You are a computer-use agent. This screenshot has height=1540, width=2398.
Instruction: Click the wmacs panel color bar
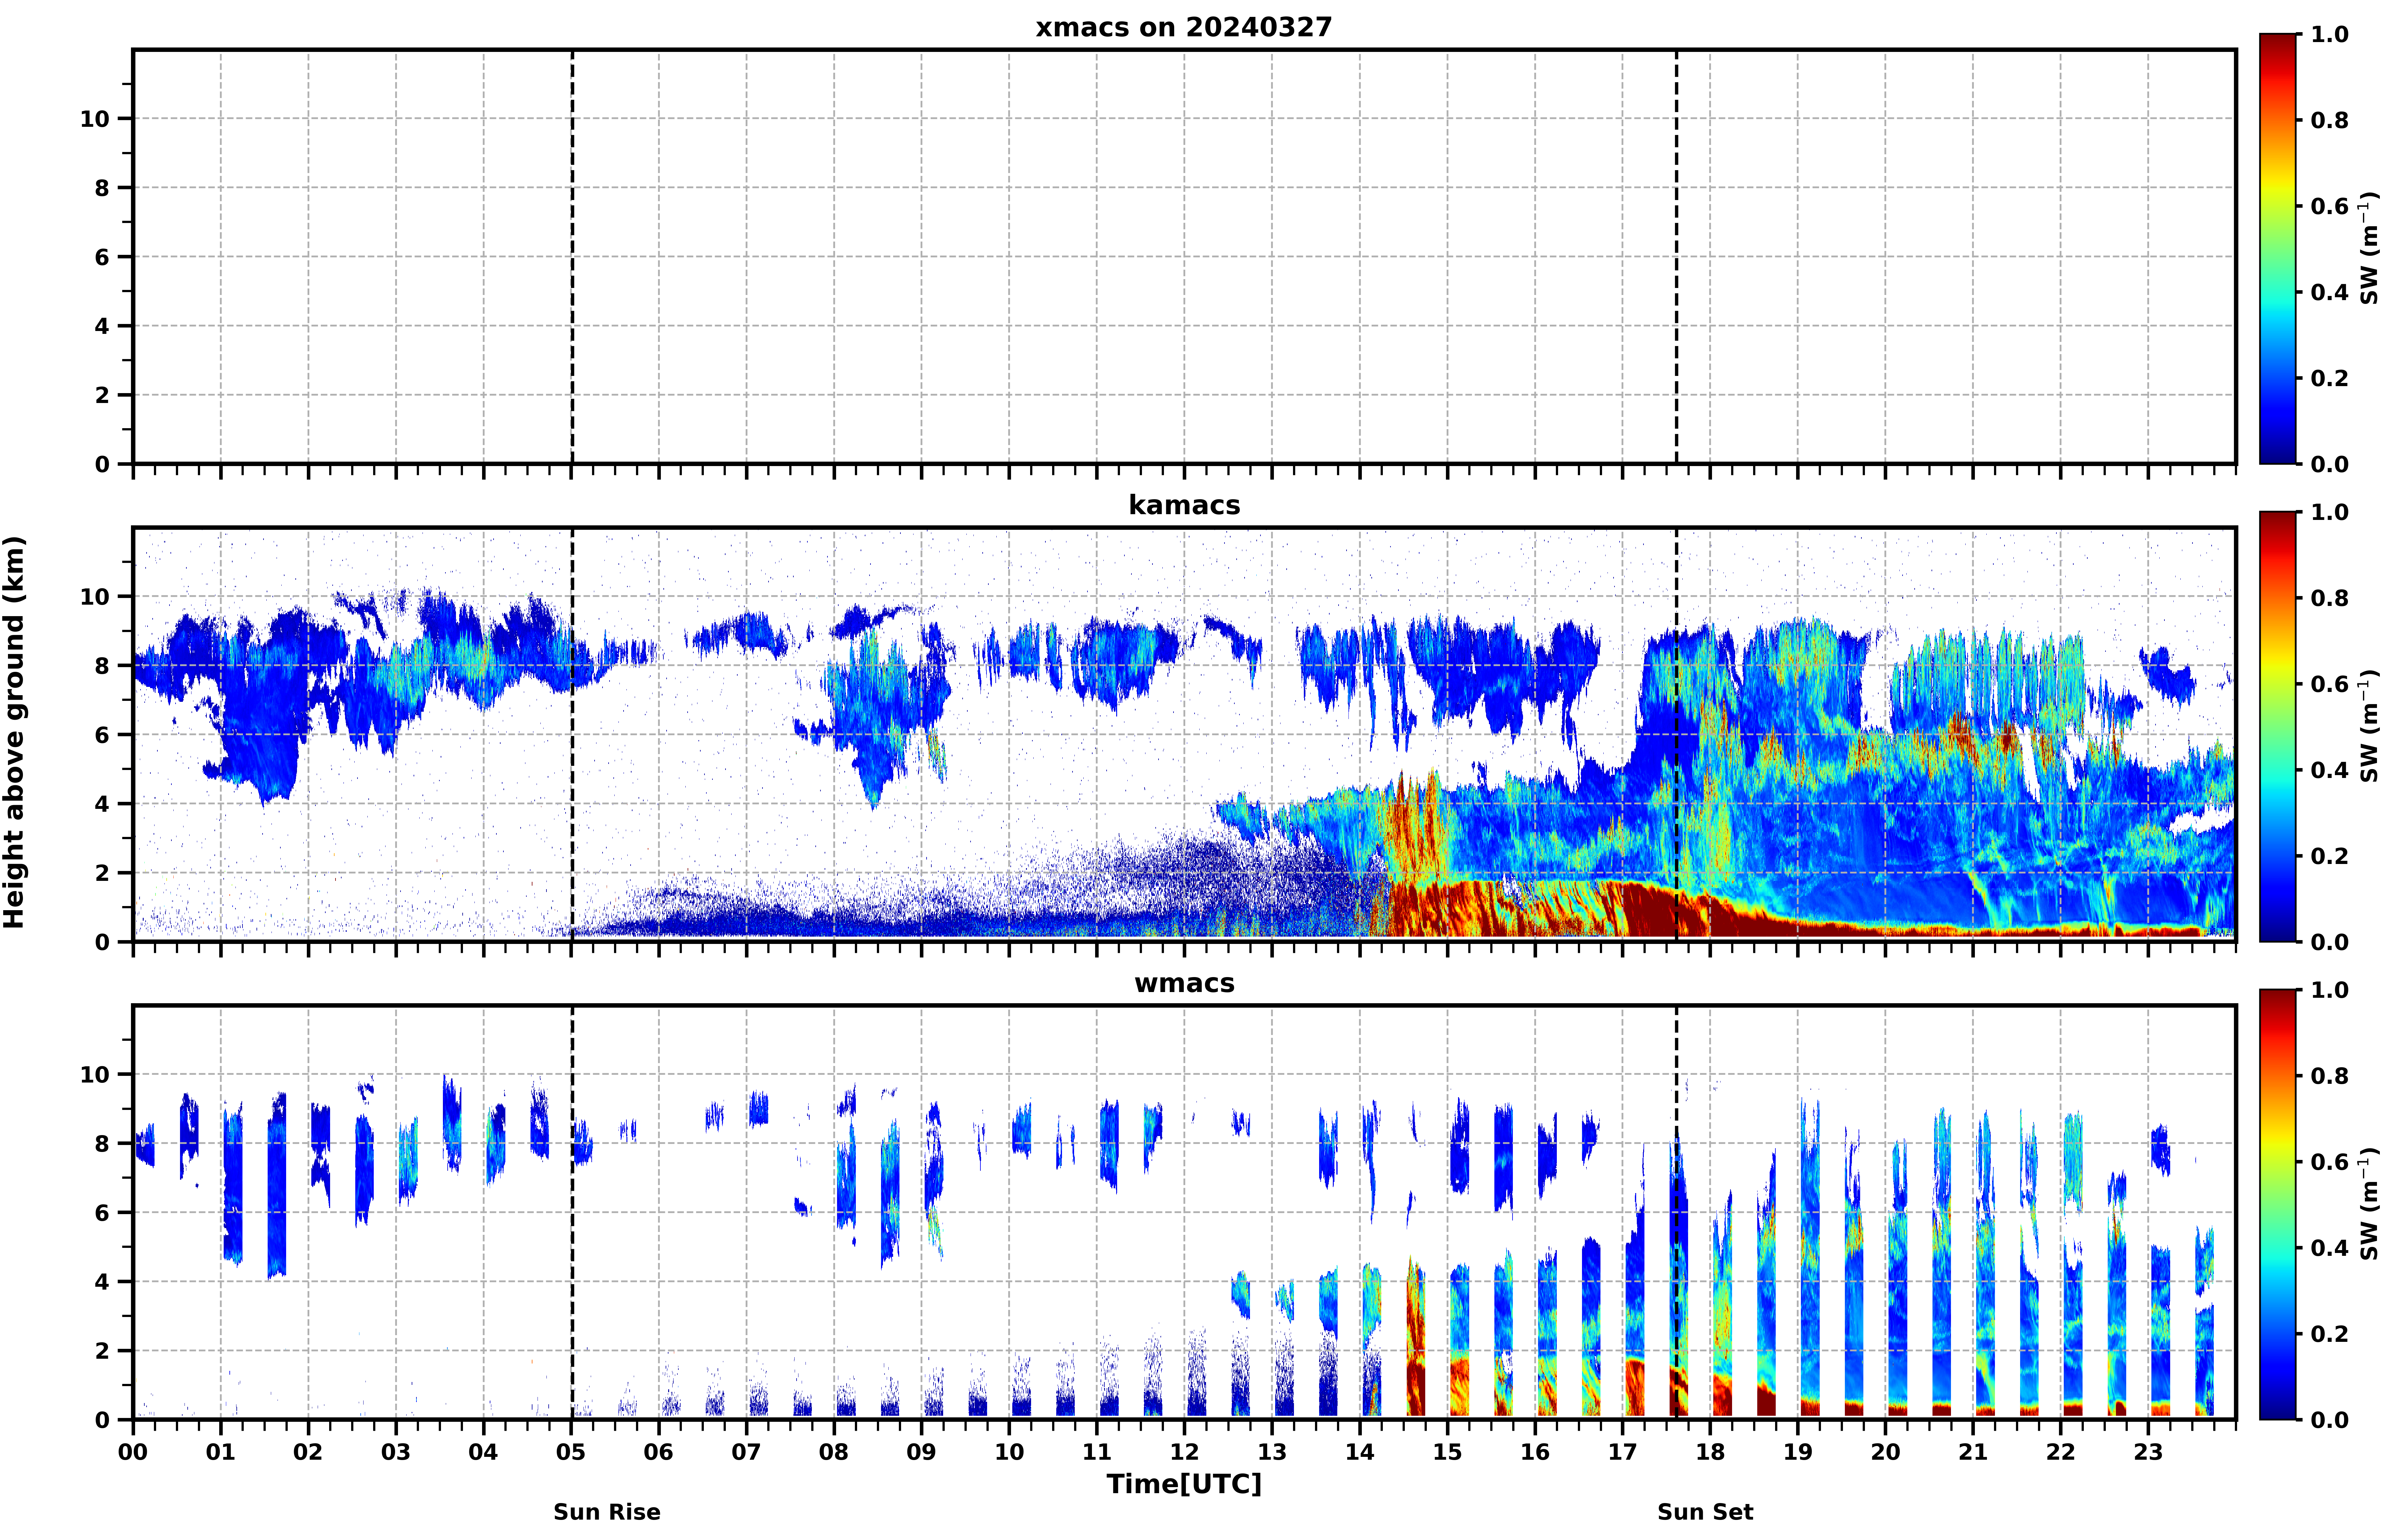pyautogui.click(x=2278, y=1205)
